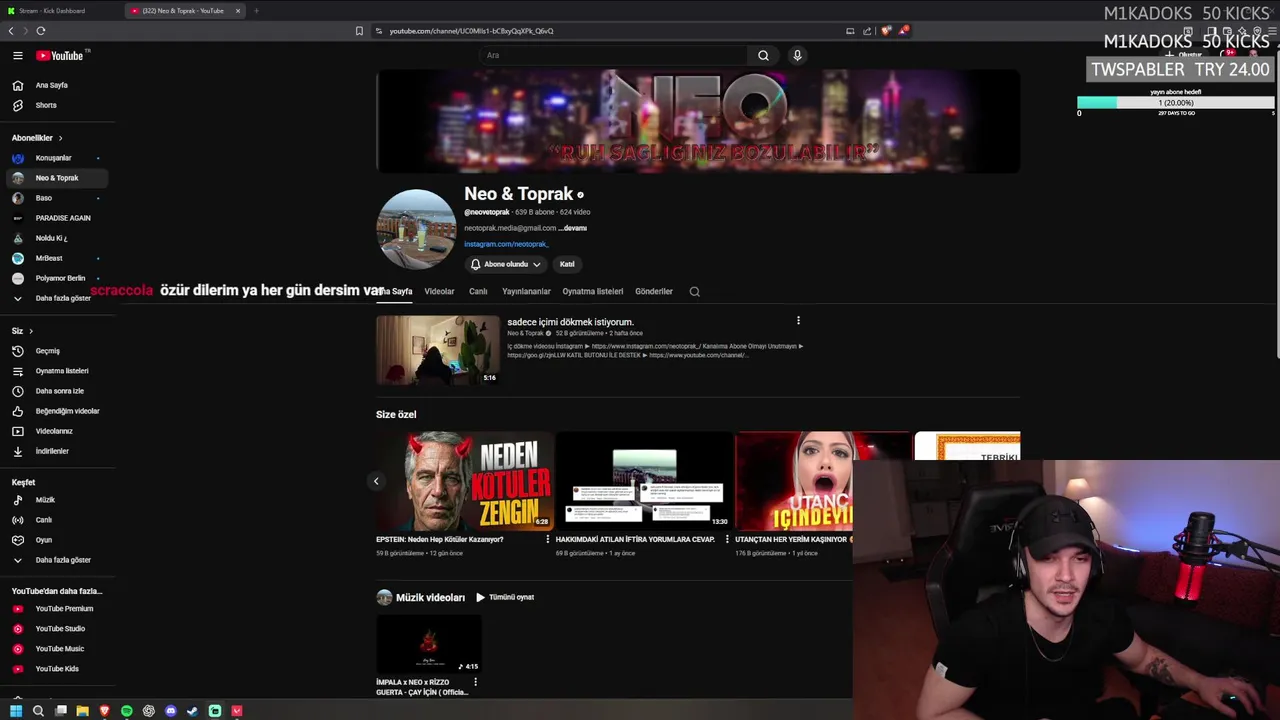Play HAKKIMDAKİ ATILAN İFTİRA video thumbnail
This screenshot has height=720, width=1280.
pyautogui.click(x=644, y=481)
